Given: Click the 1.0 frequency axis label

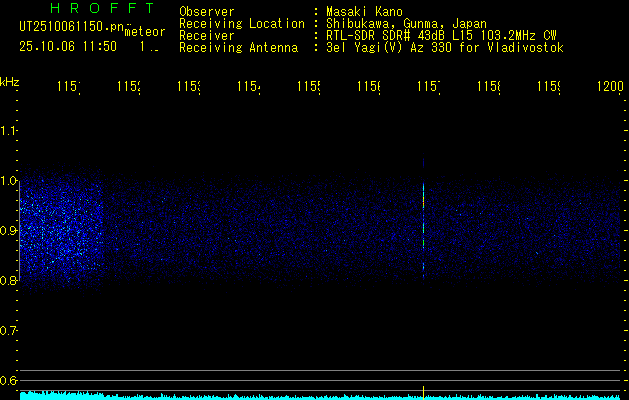Looking at the screenshot, I should click(8, 181).
